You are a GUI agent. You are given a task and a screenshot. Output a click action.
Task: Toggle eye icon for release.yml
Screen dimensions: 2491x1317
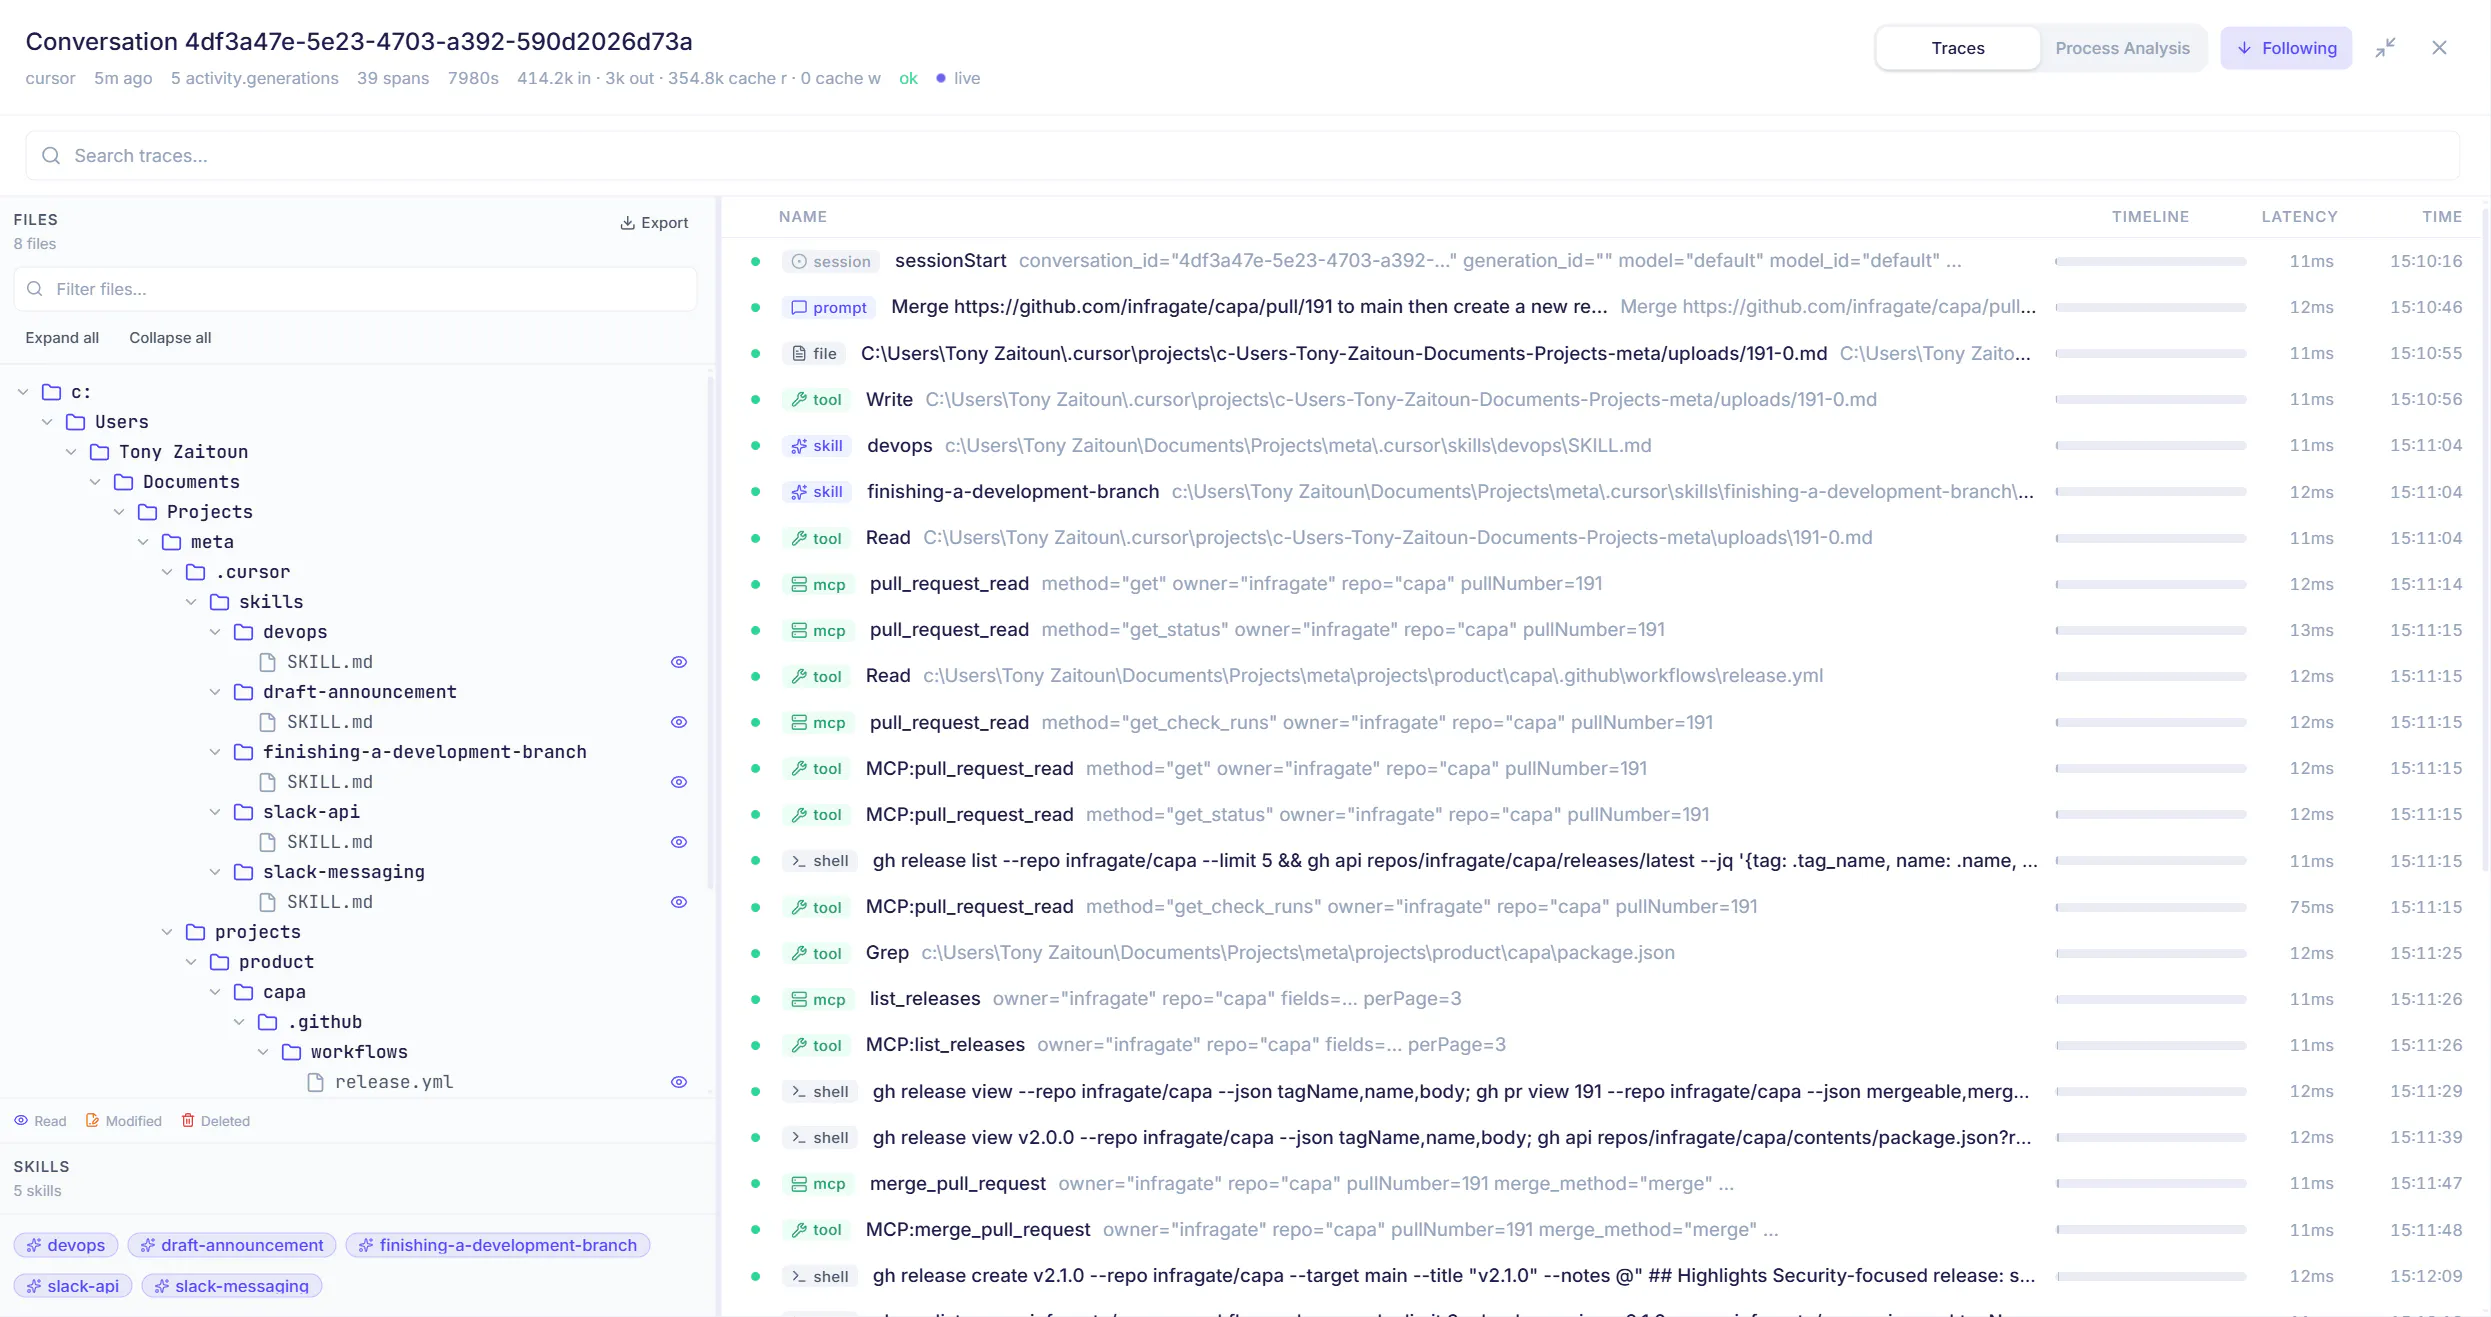click(678, 1082)
